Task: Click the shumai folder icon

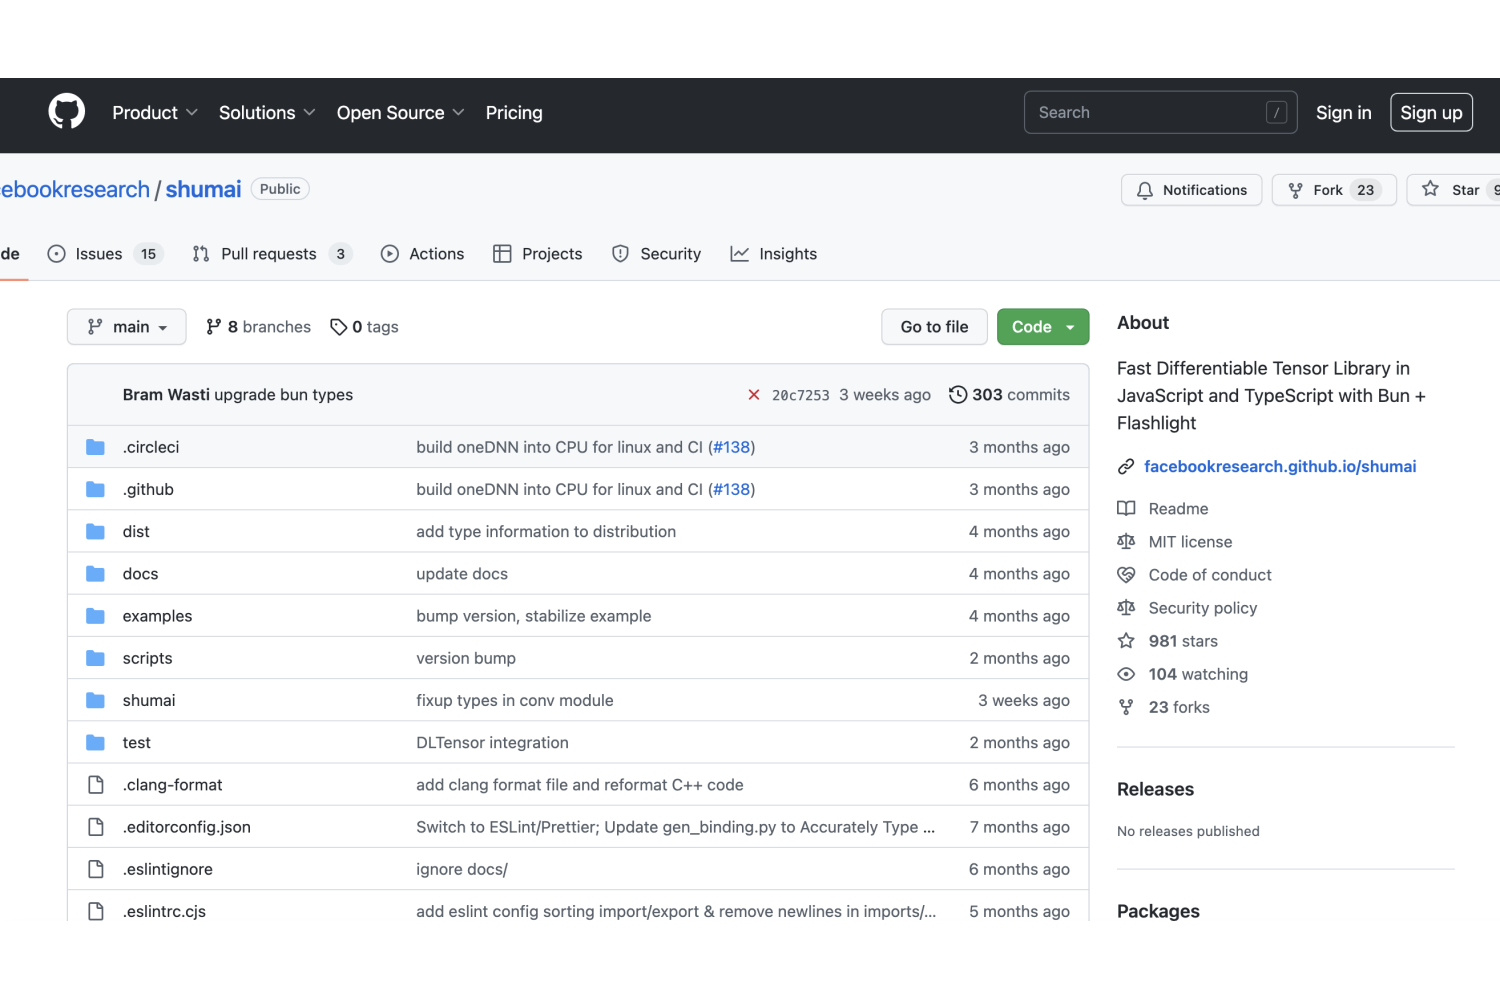Action: click(95, 700)
